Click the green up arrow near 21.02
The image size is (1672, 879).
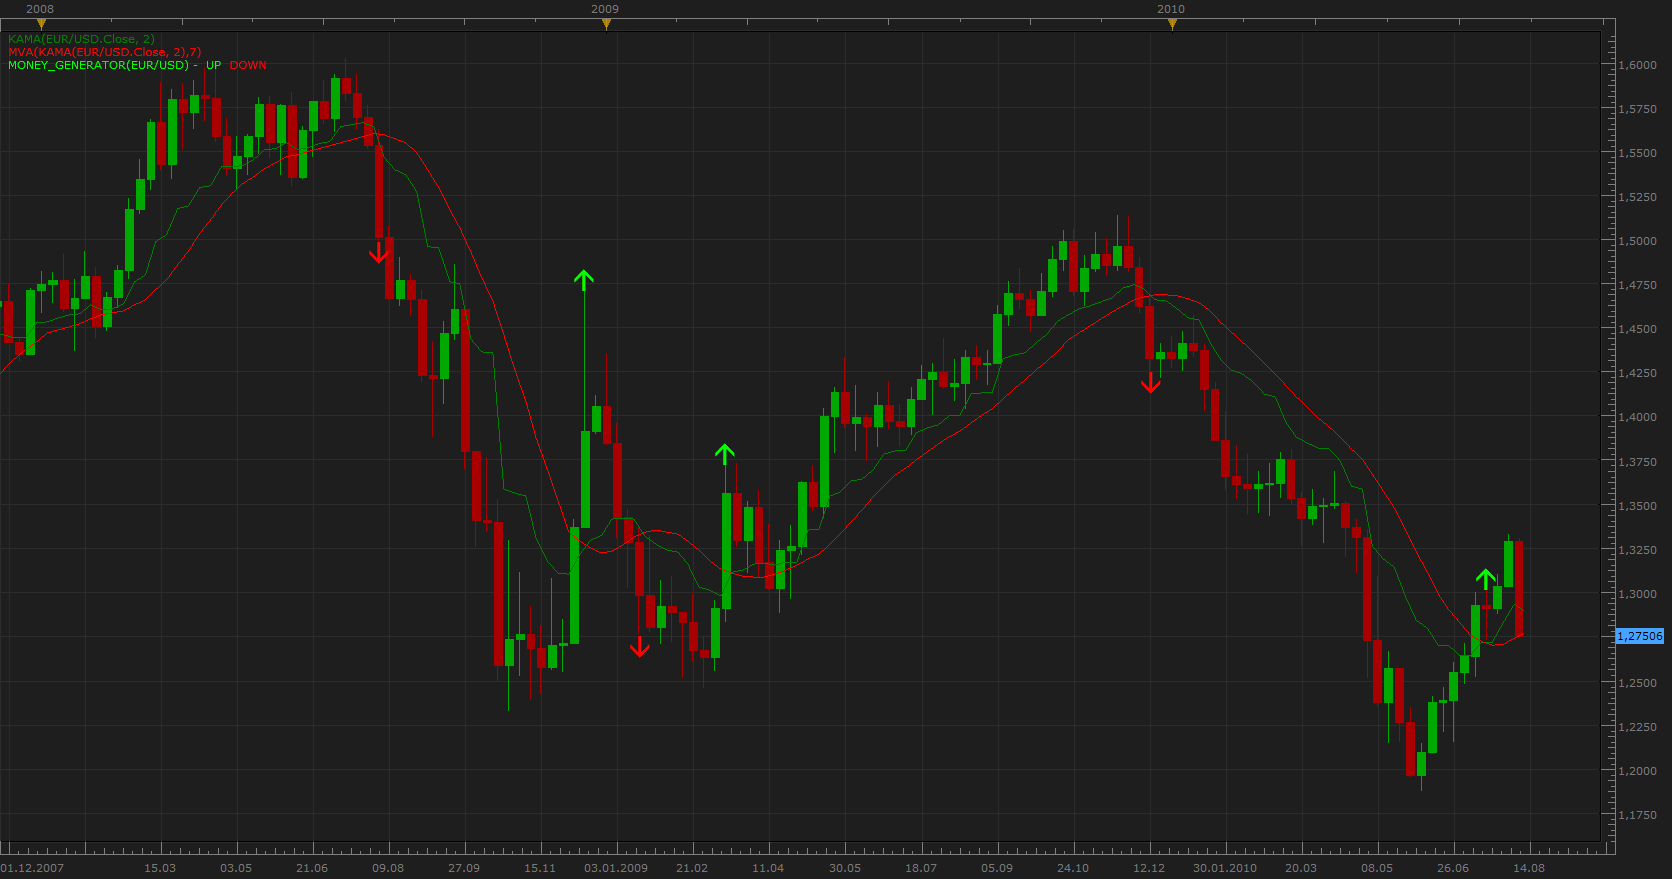coord(725,454)
